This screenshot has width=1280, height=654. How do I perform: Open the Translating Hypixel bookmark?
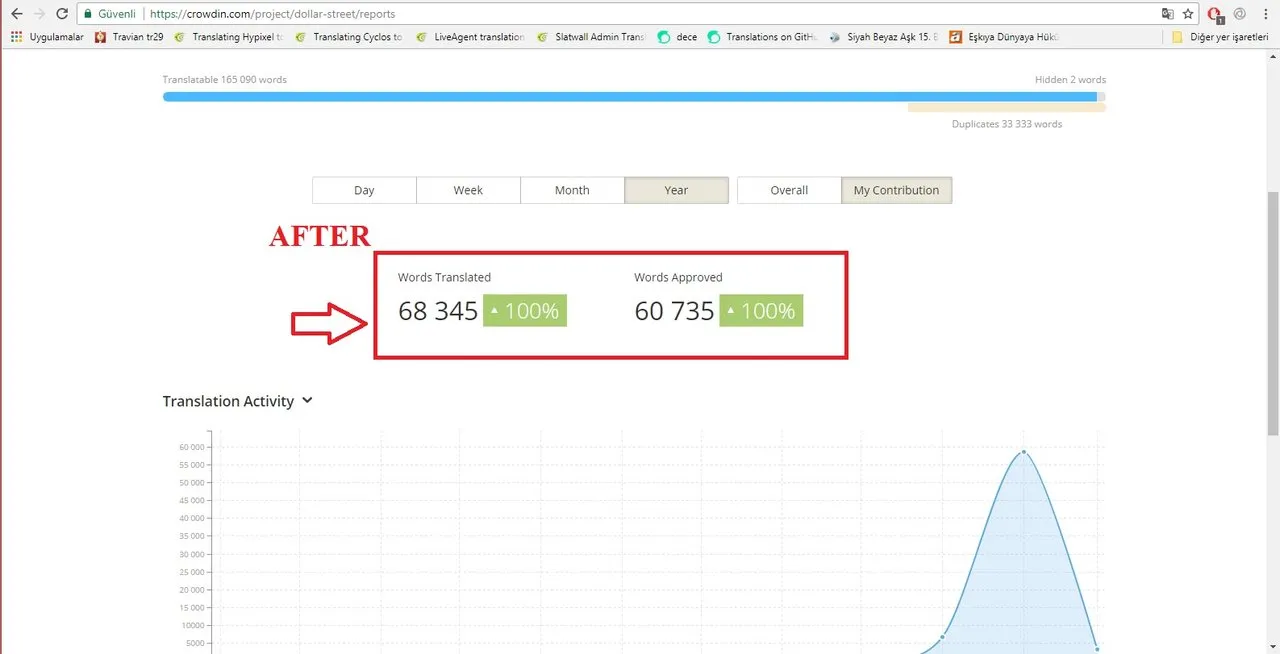(228, 37)
